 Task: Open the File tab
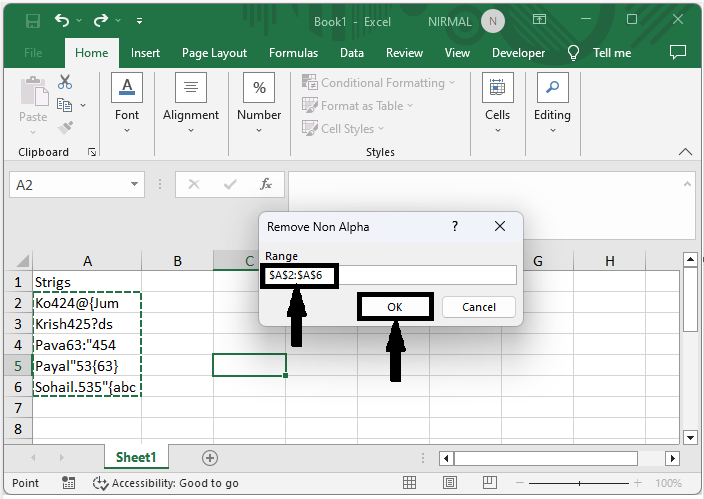[33, 53]
